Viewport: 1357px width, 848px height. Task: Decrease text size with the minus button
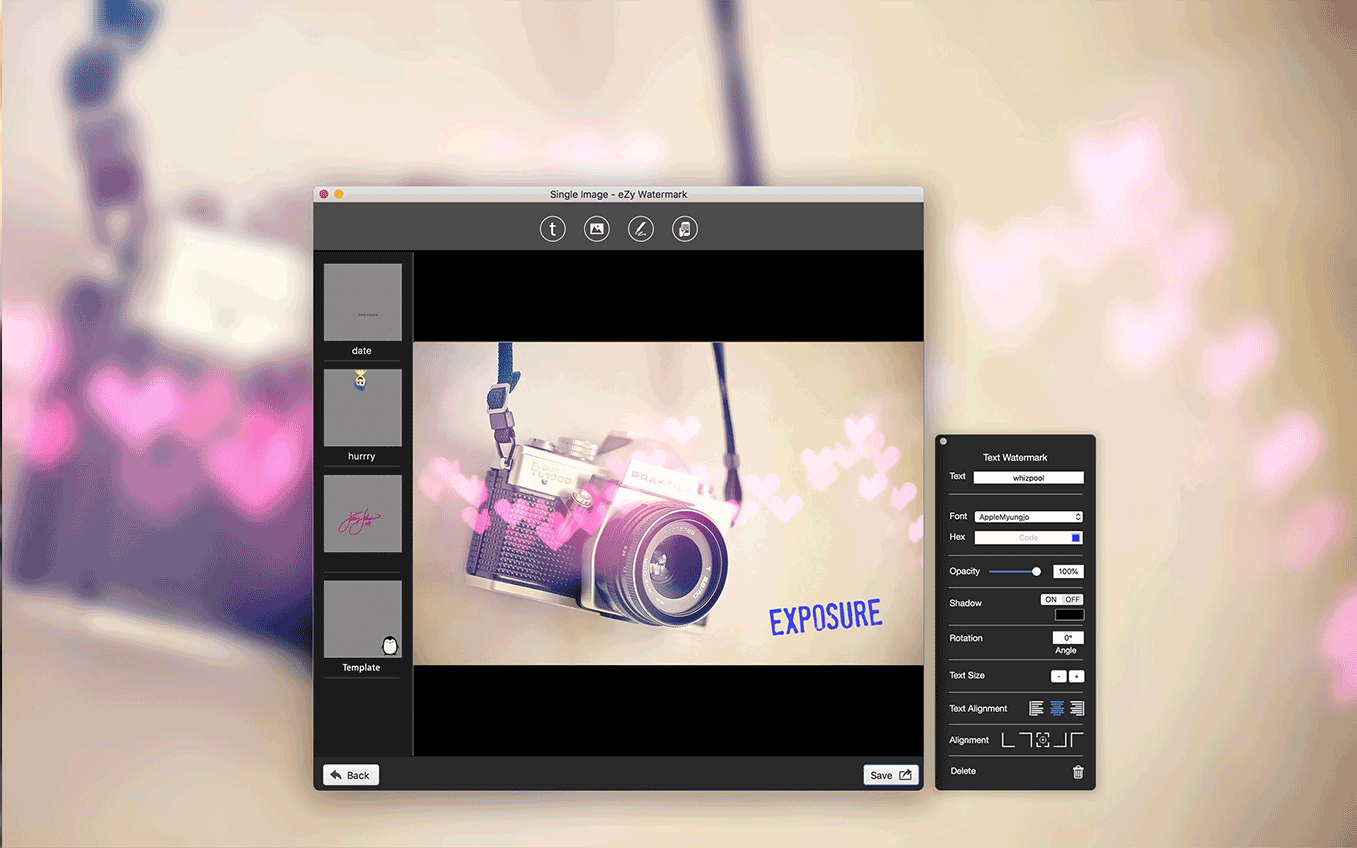(x=1059, y=677)
